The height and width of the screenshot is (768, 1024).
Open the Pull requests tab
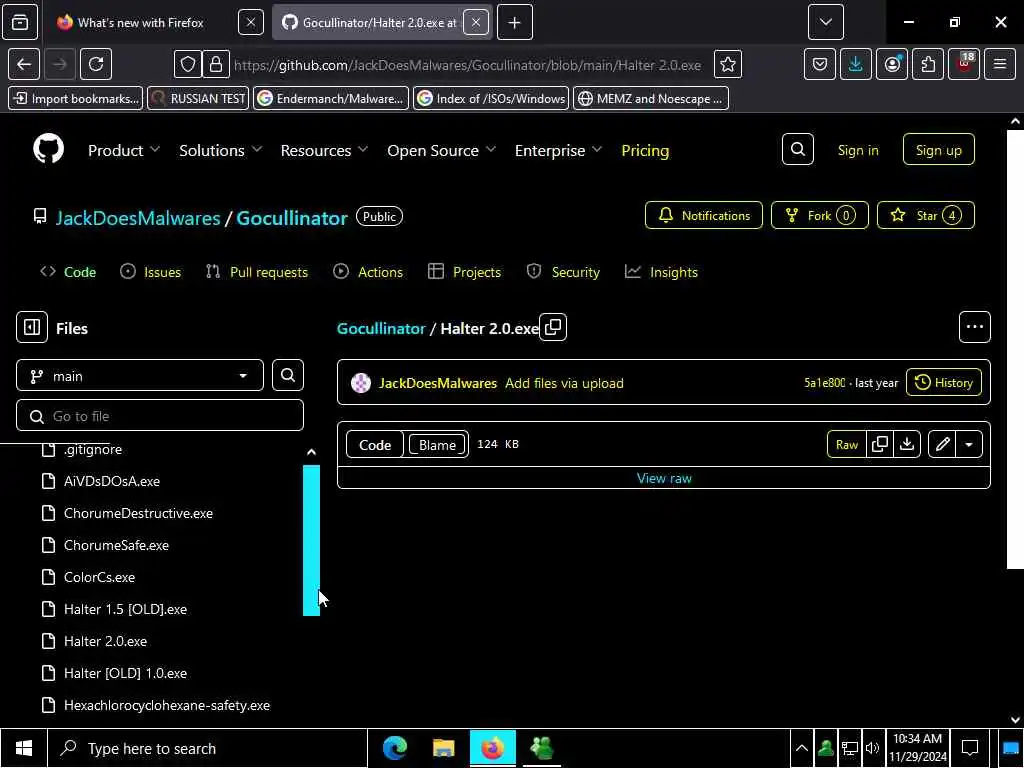point(257,272)
